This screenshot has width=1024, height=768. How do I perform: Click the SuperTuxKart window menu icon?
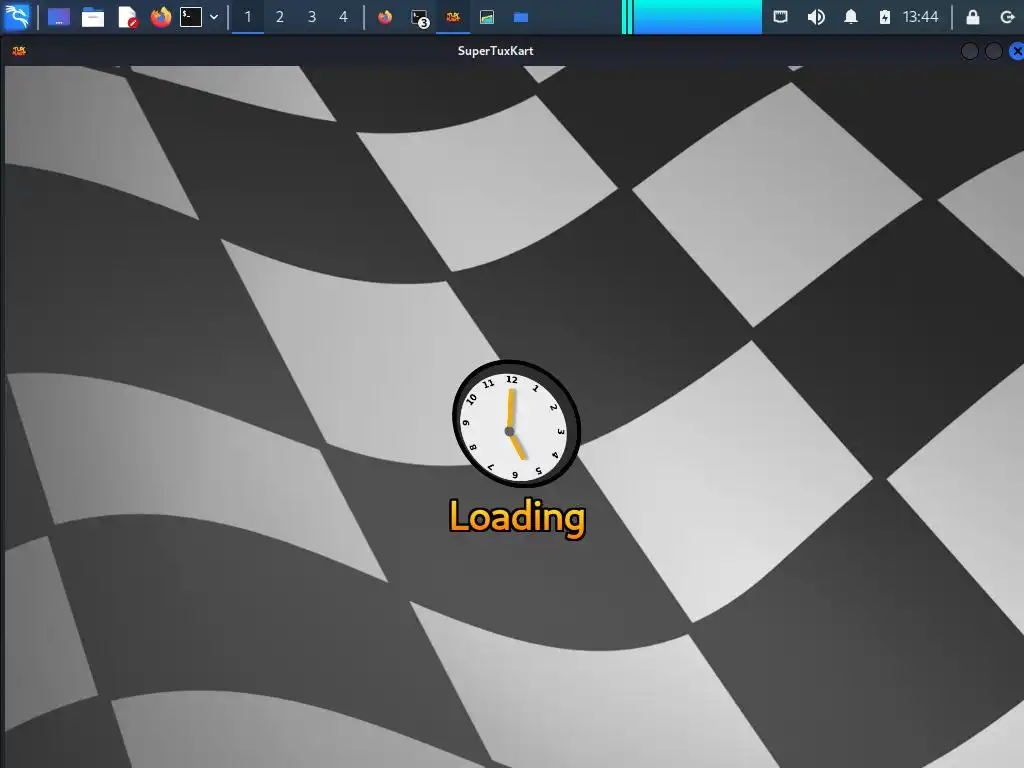tap(19, 51)
